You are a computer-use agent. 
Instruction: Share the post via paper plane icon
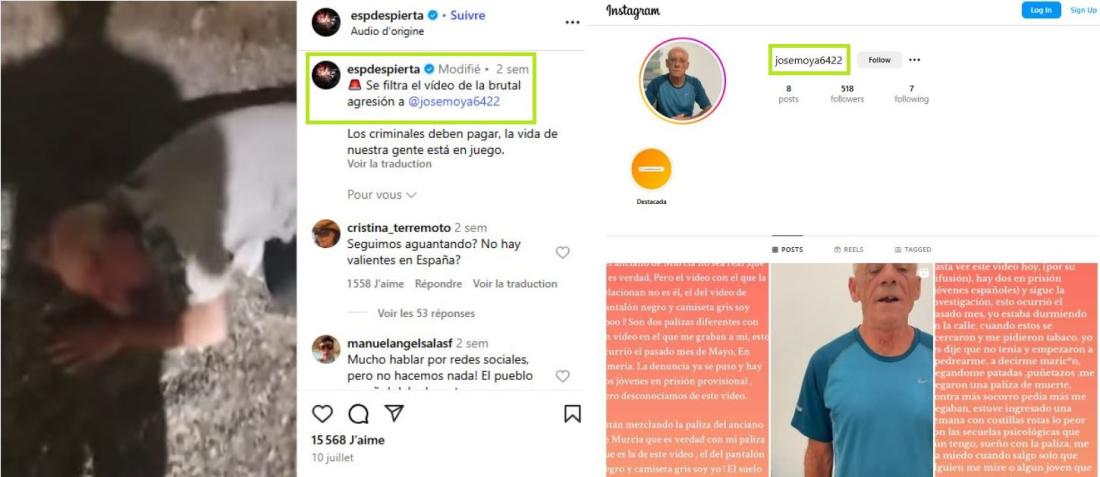click(394, 413)
